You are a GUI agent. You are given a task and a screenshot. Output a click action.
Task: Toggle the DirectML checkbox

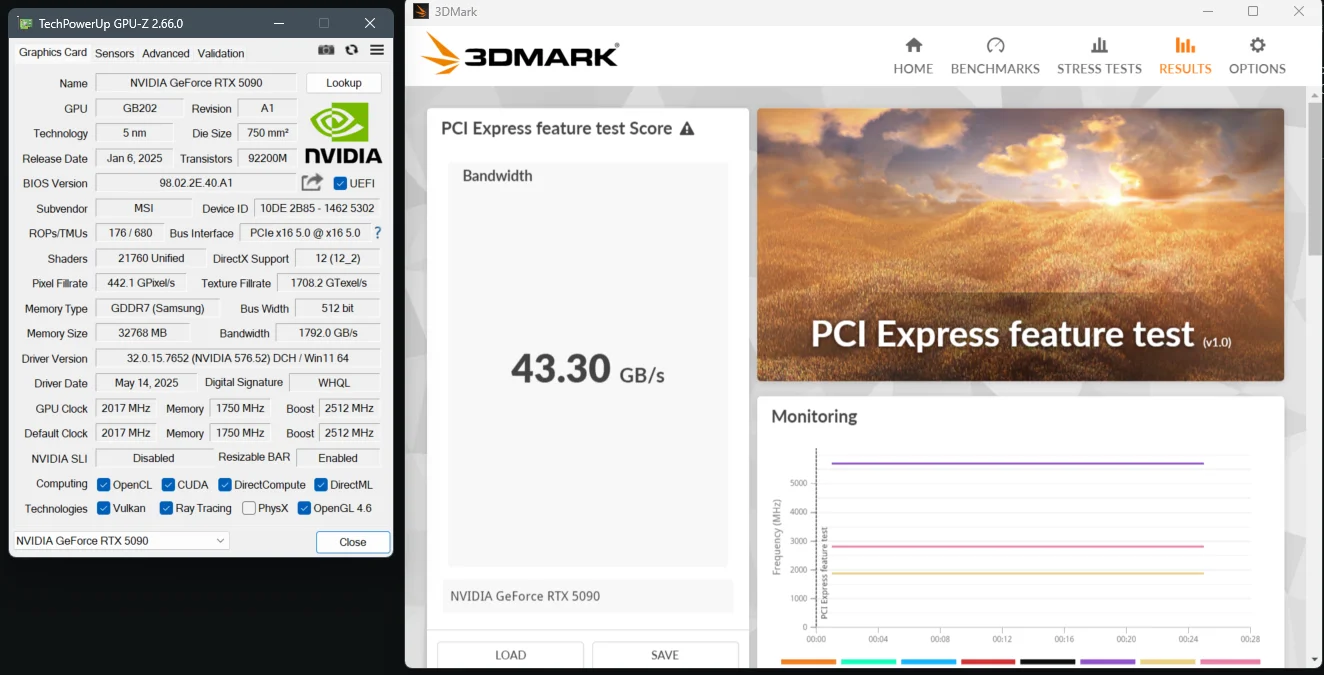(321, 484)
